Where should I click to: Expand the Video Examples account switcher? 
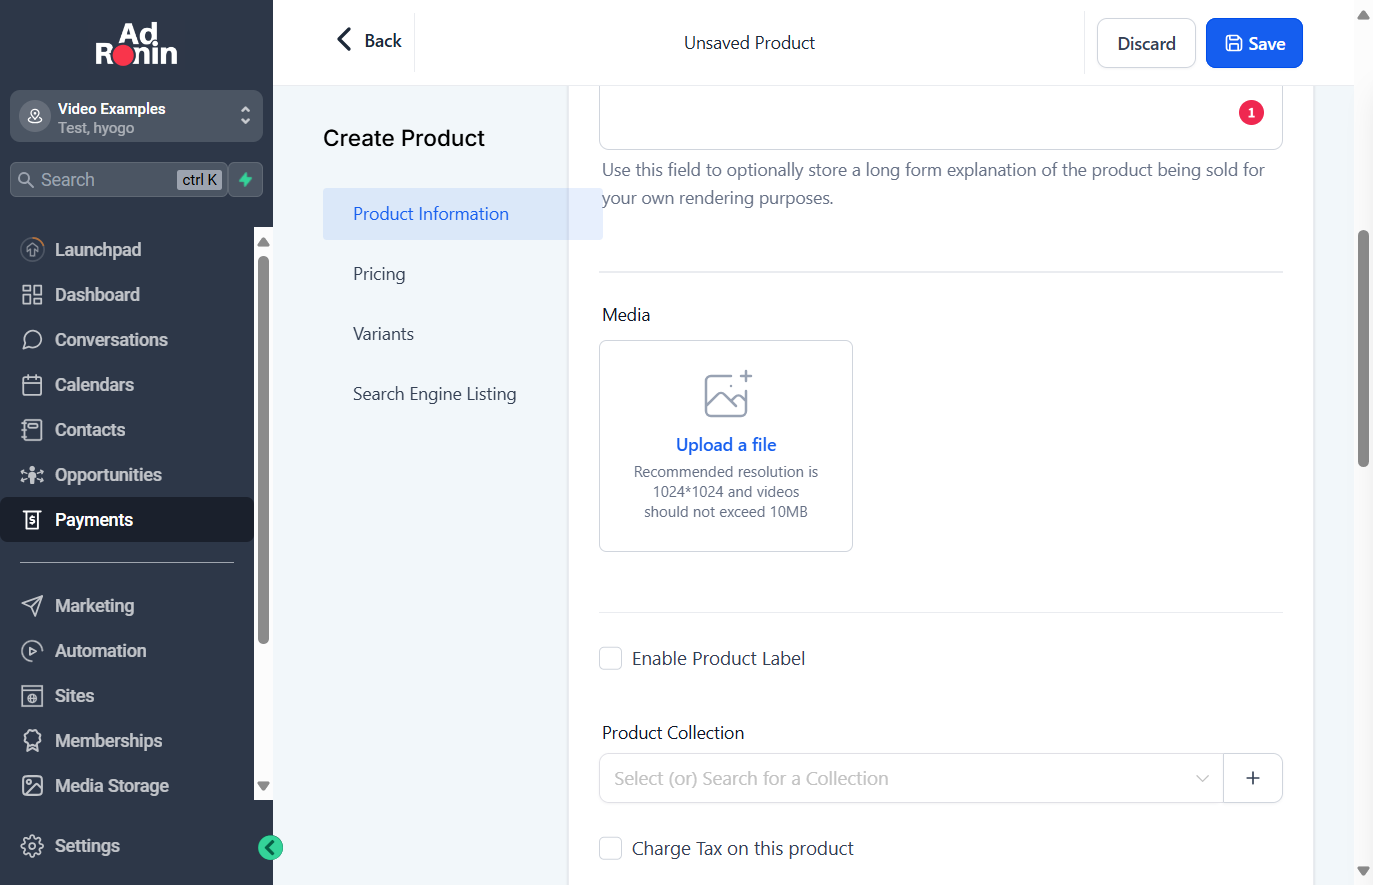136,117
